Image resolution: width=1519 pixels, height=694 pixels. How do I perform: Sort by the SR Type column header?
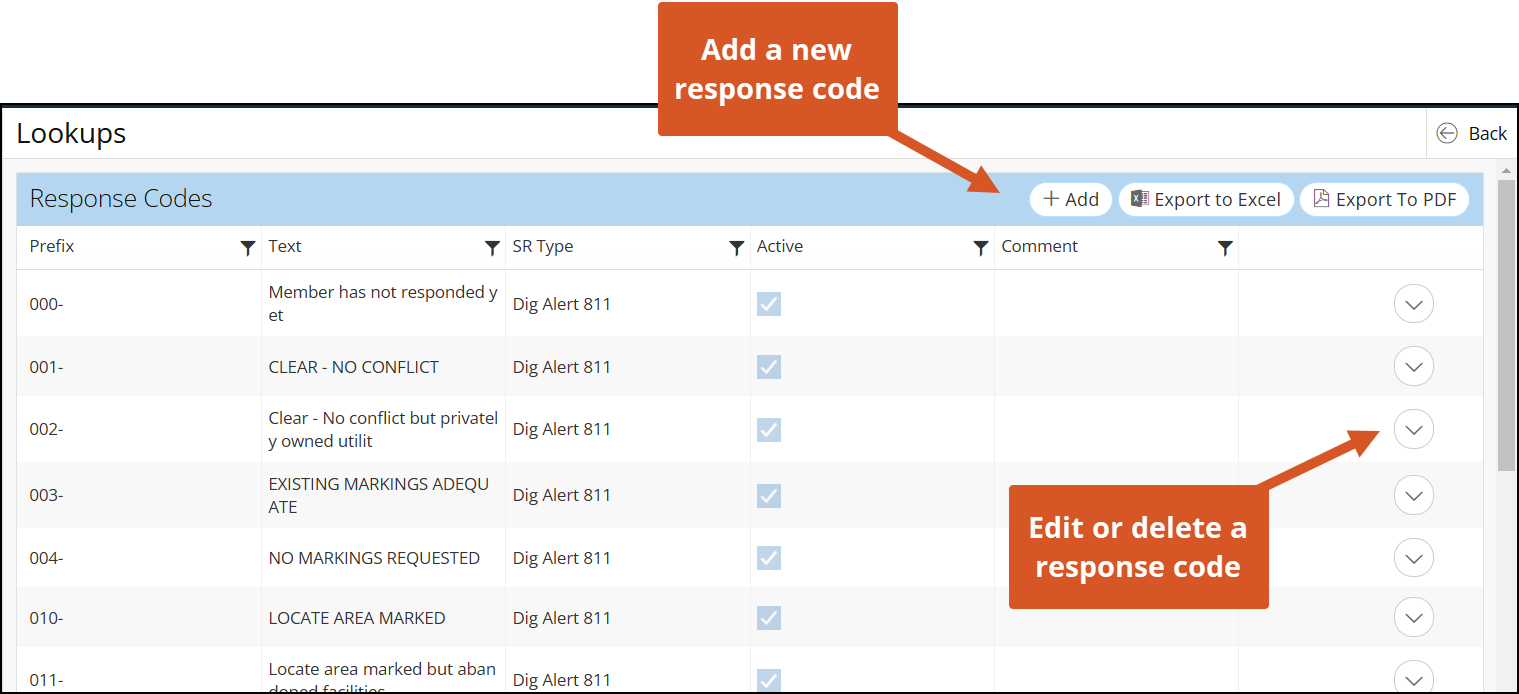(543, 247)
